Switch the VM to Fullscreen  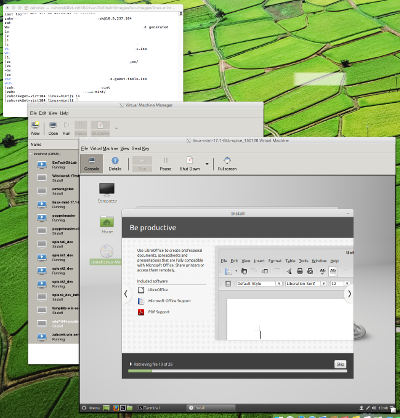click(x=227, y=163)
